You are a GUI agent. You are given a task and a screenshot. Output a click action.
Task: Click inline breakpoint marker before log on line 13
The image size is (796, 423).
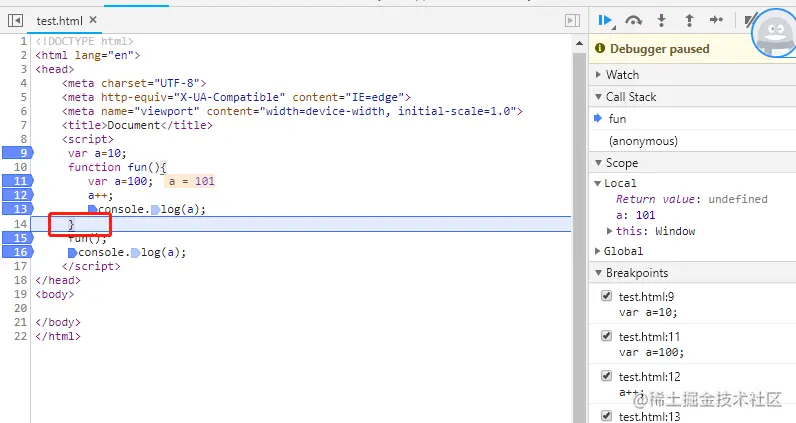[156, 209]
